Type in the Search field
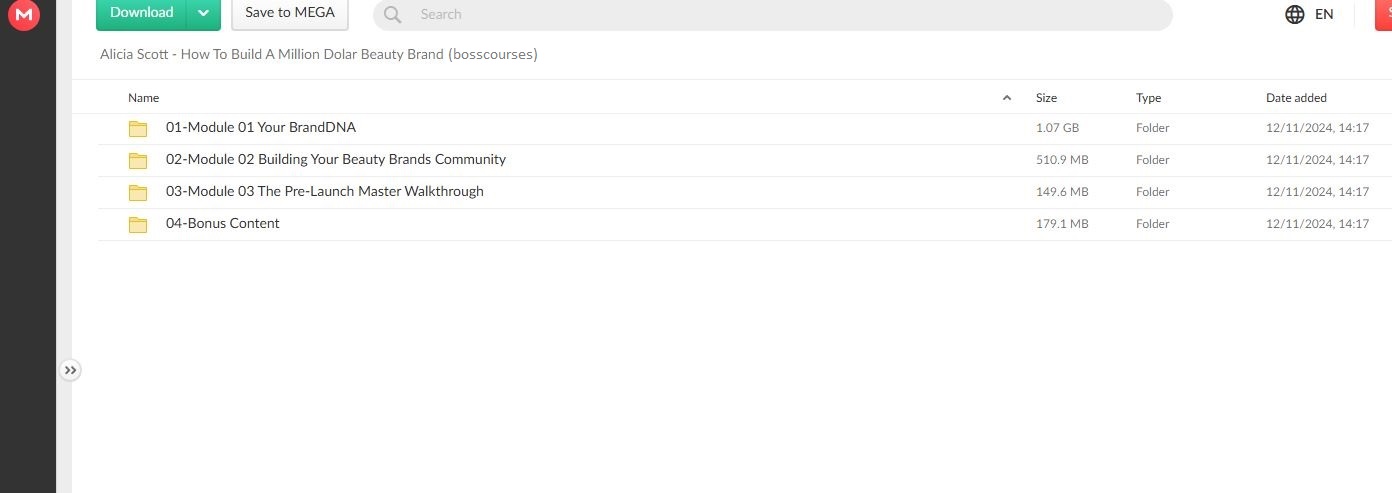The image size is (1392, 493). point(780,14)
